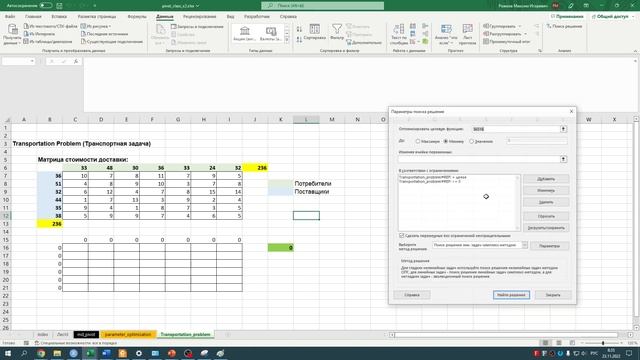640x360 pixels.
Task: Click the Sort Z to A icon
Action: click(299, 39)
